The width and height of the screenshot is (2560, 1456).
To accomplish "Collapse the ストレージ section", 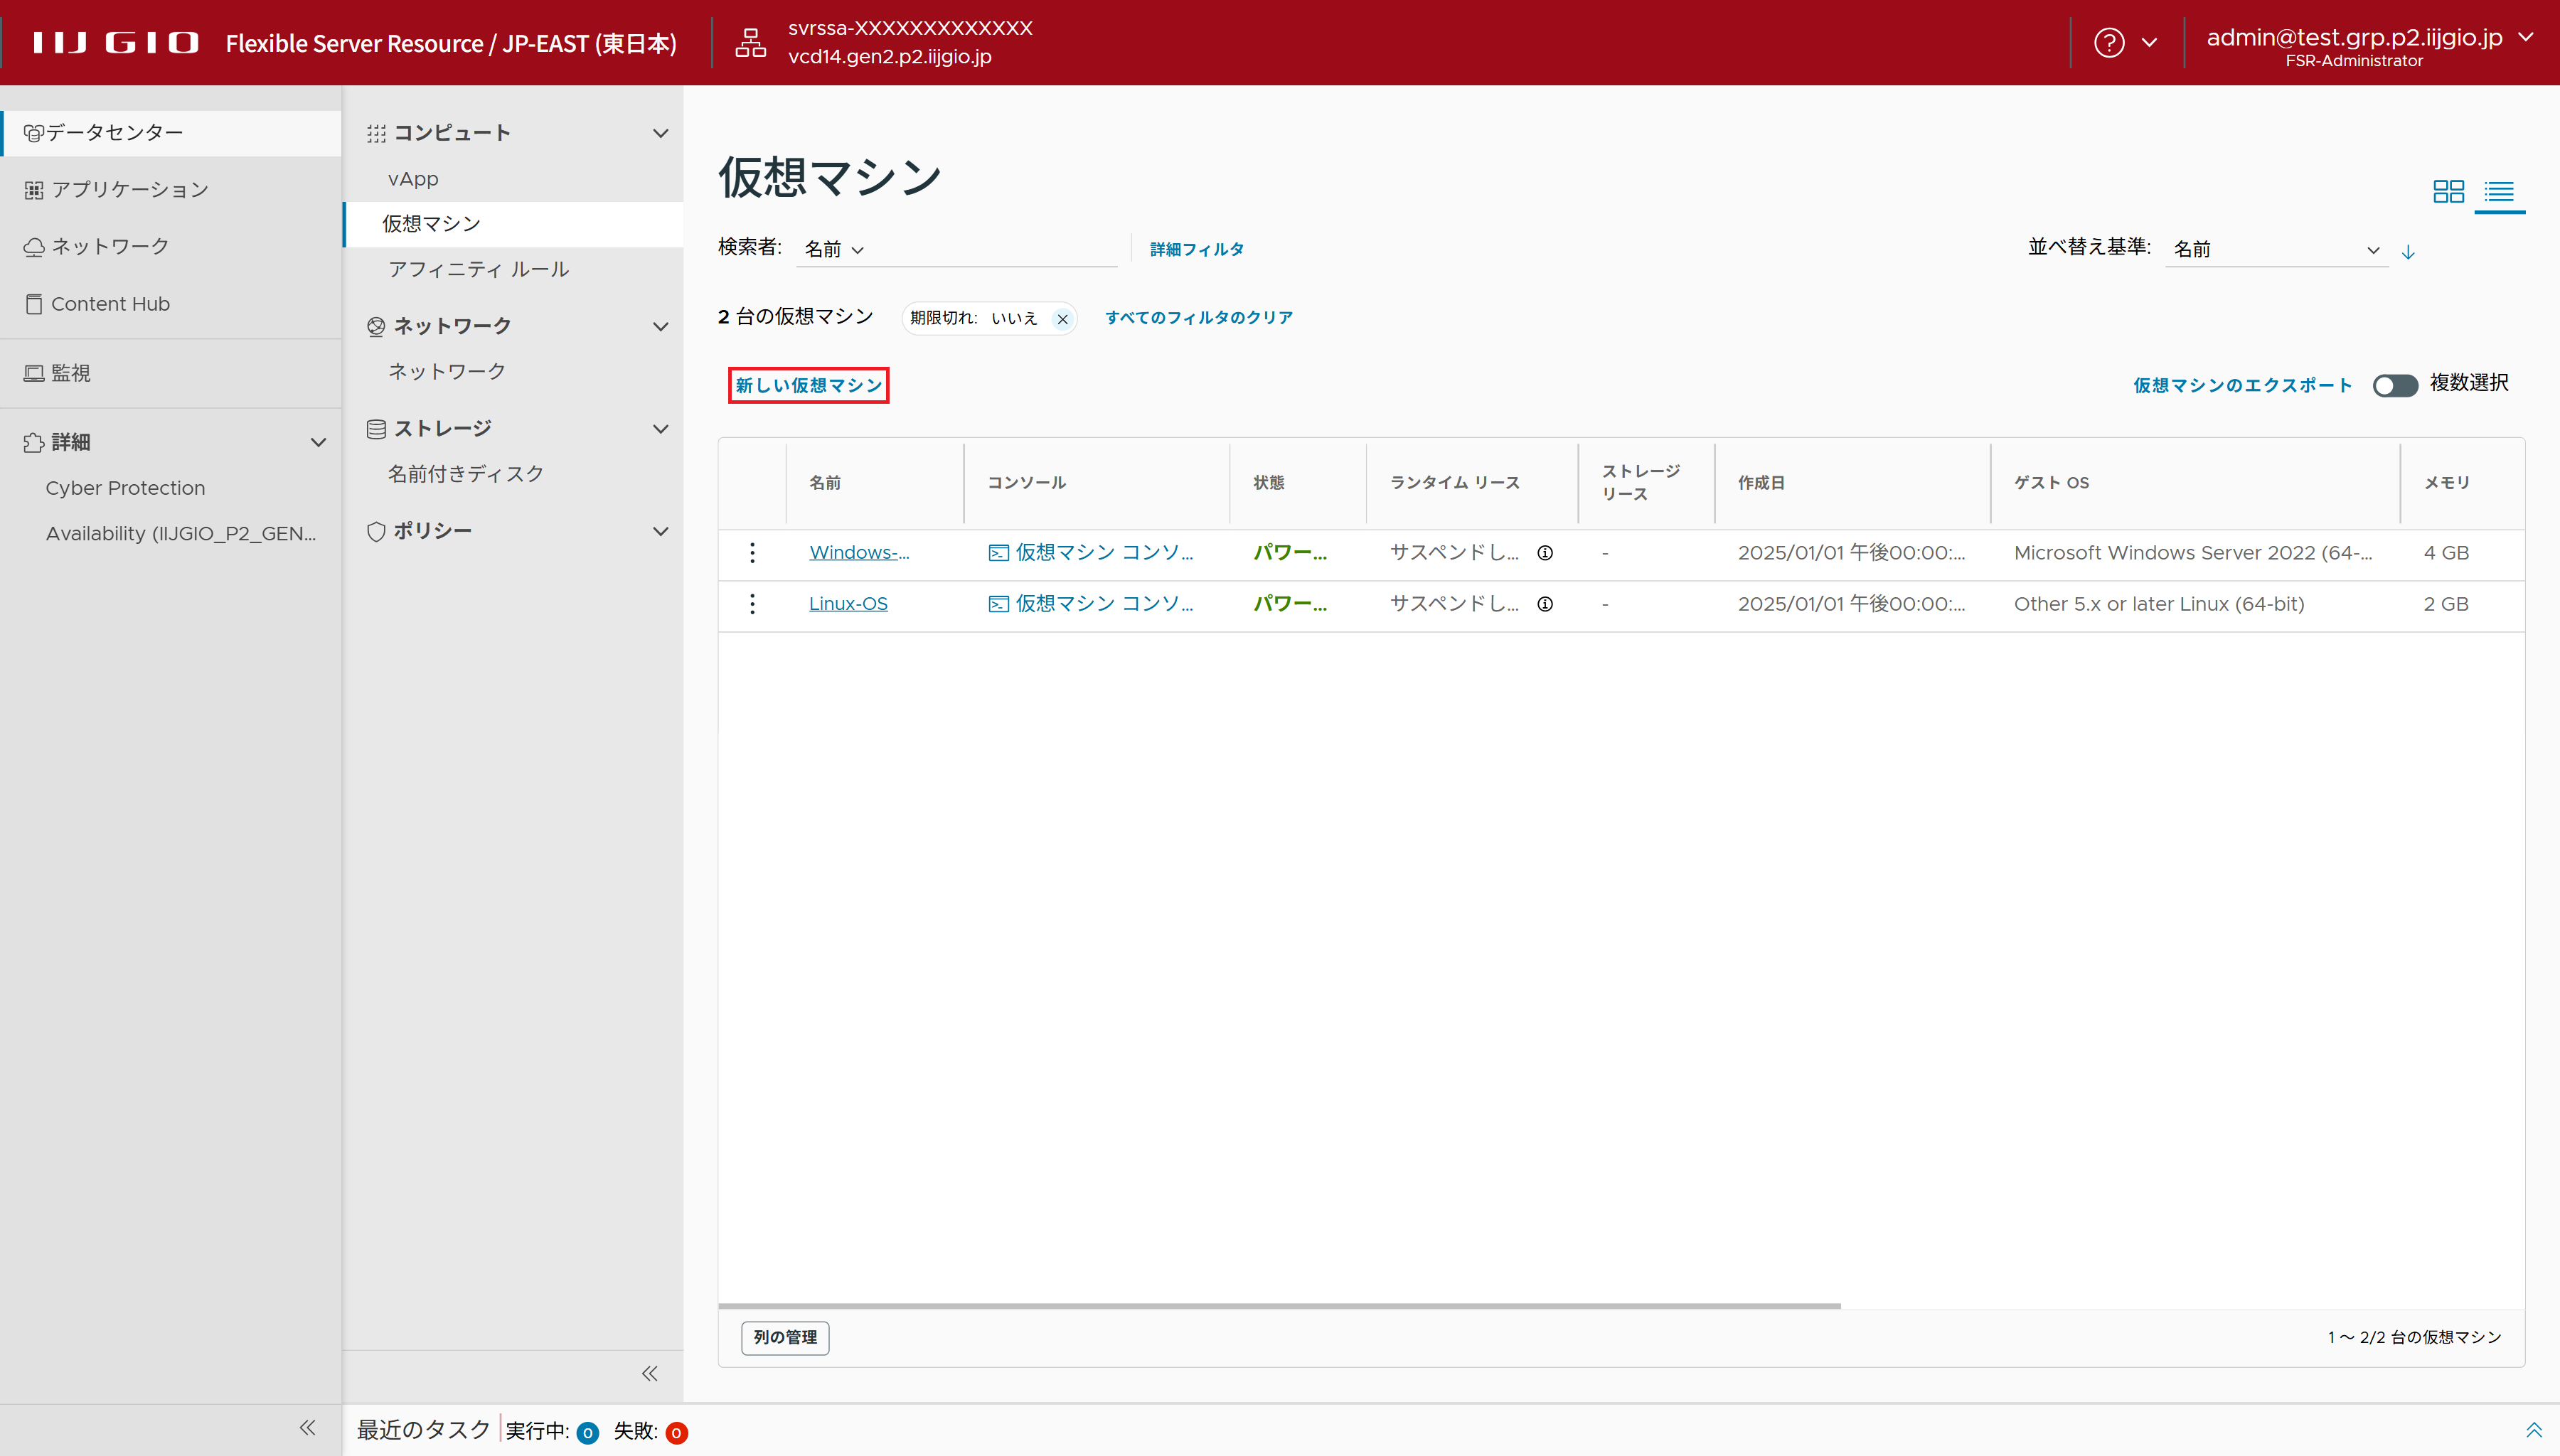I will (x=660, y=429).
